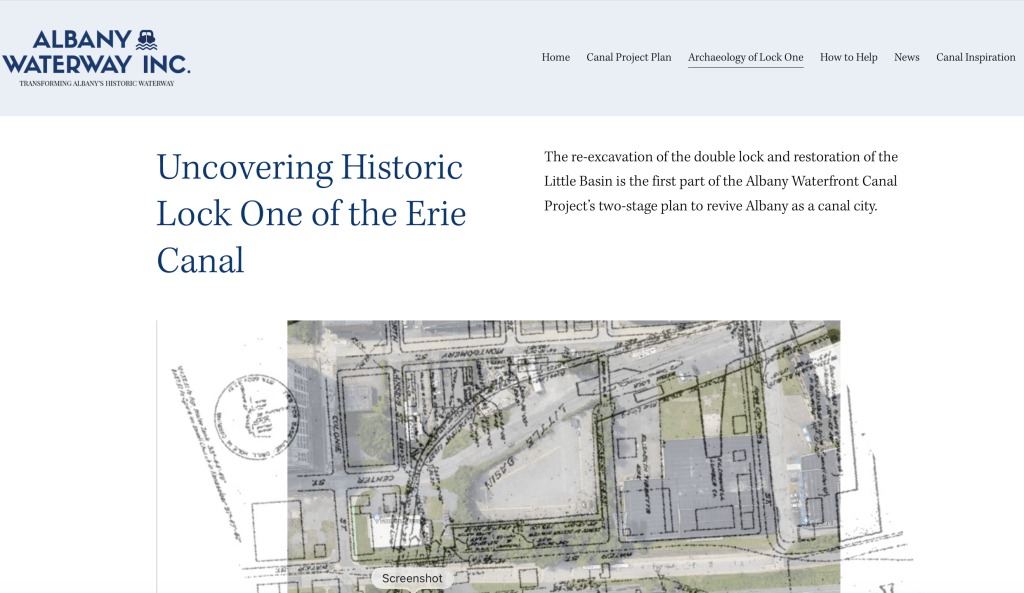Screen dimensions: 1024x593
Task: Click the historic canal map overlay image
Action: 534,457
